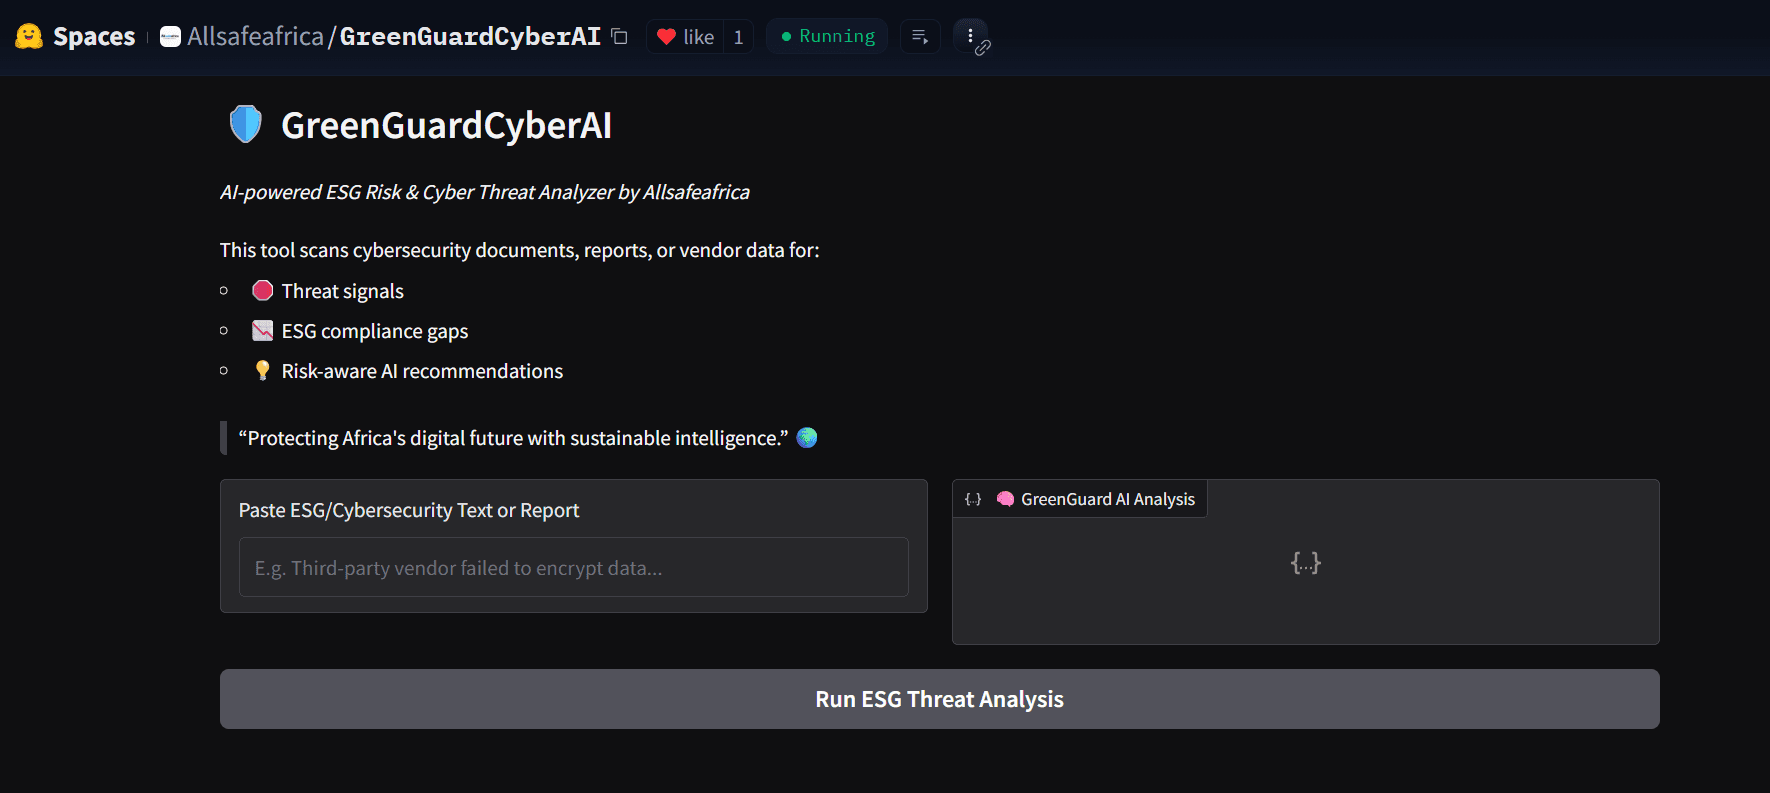Open the Hugging Face logo home link

(29, 37)
